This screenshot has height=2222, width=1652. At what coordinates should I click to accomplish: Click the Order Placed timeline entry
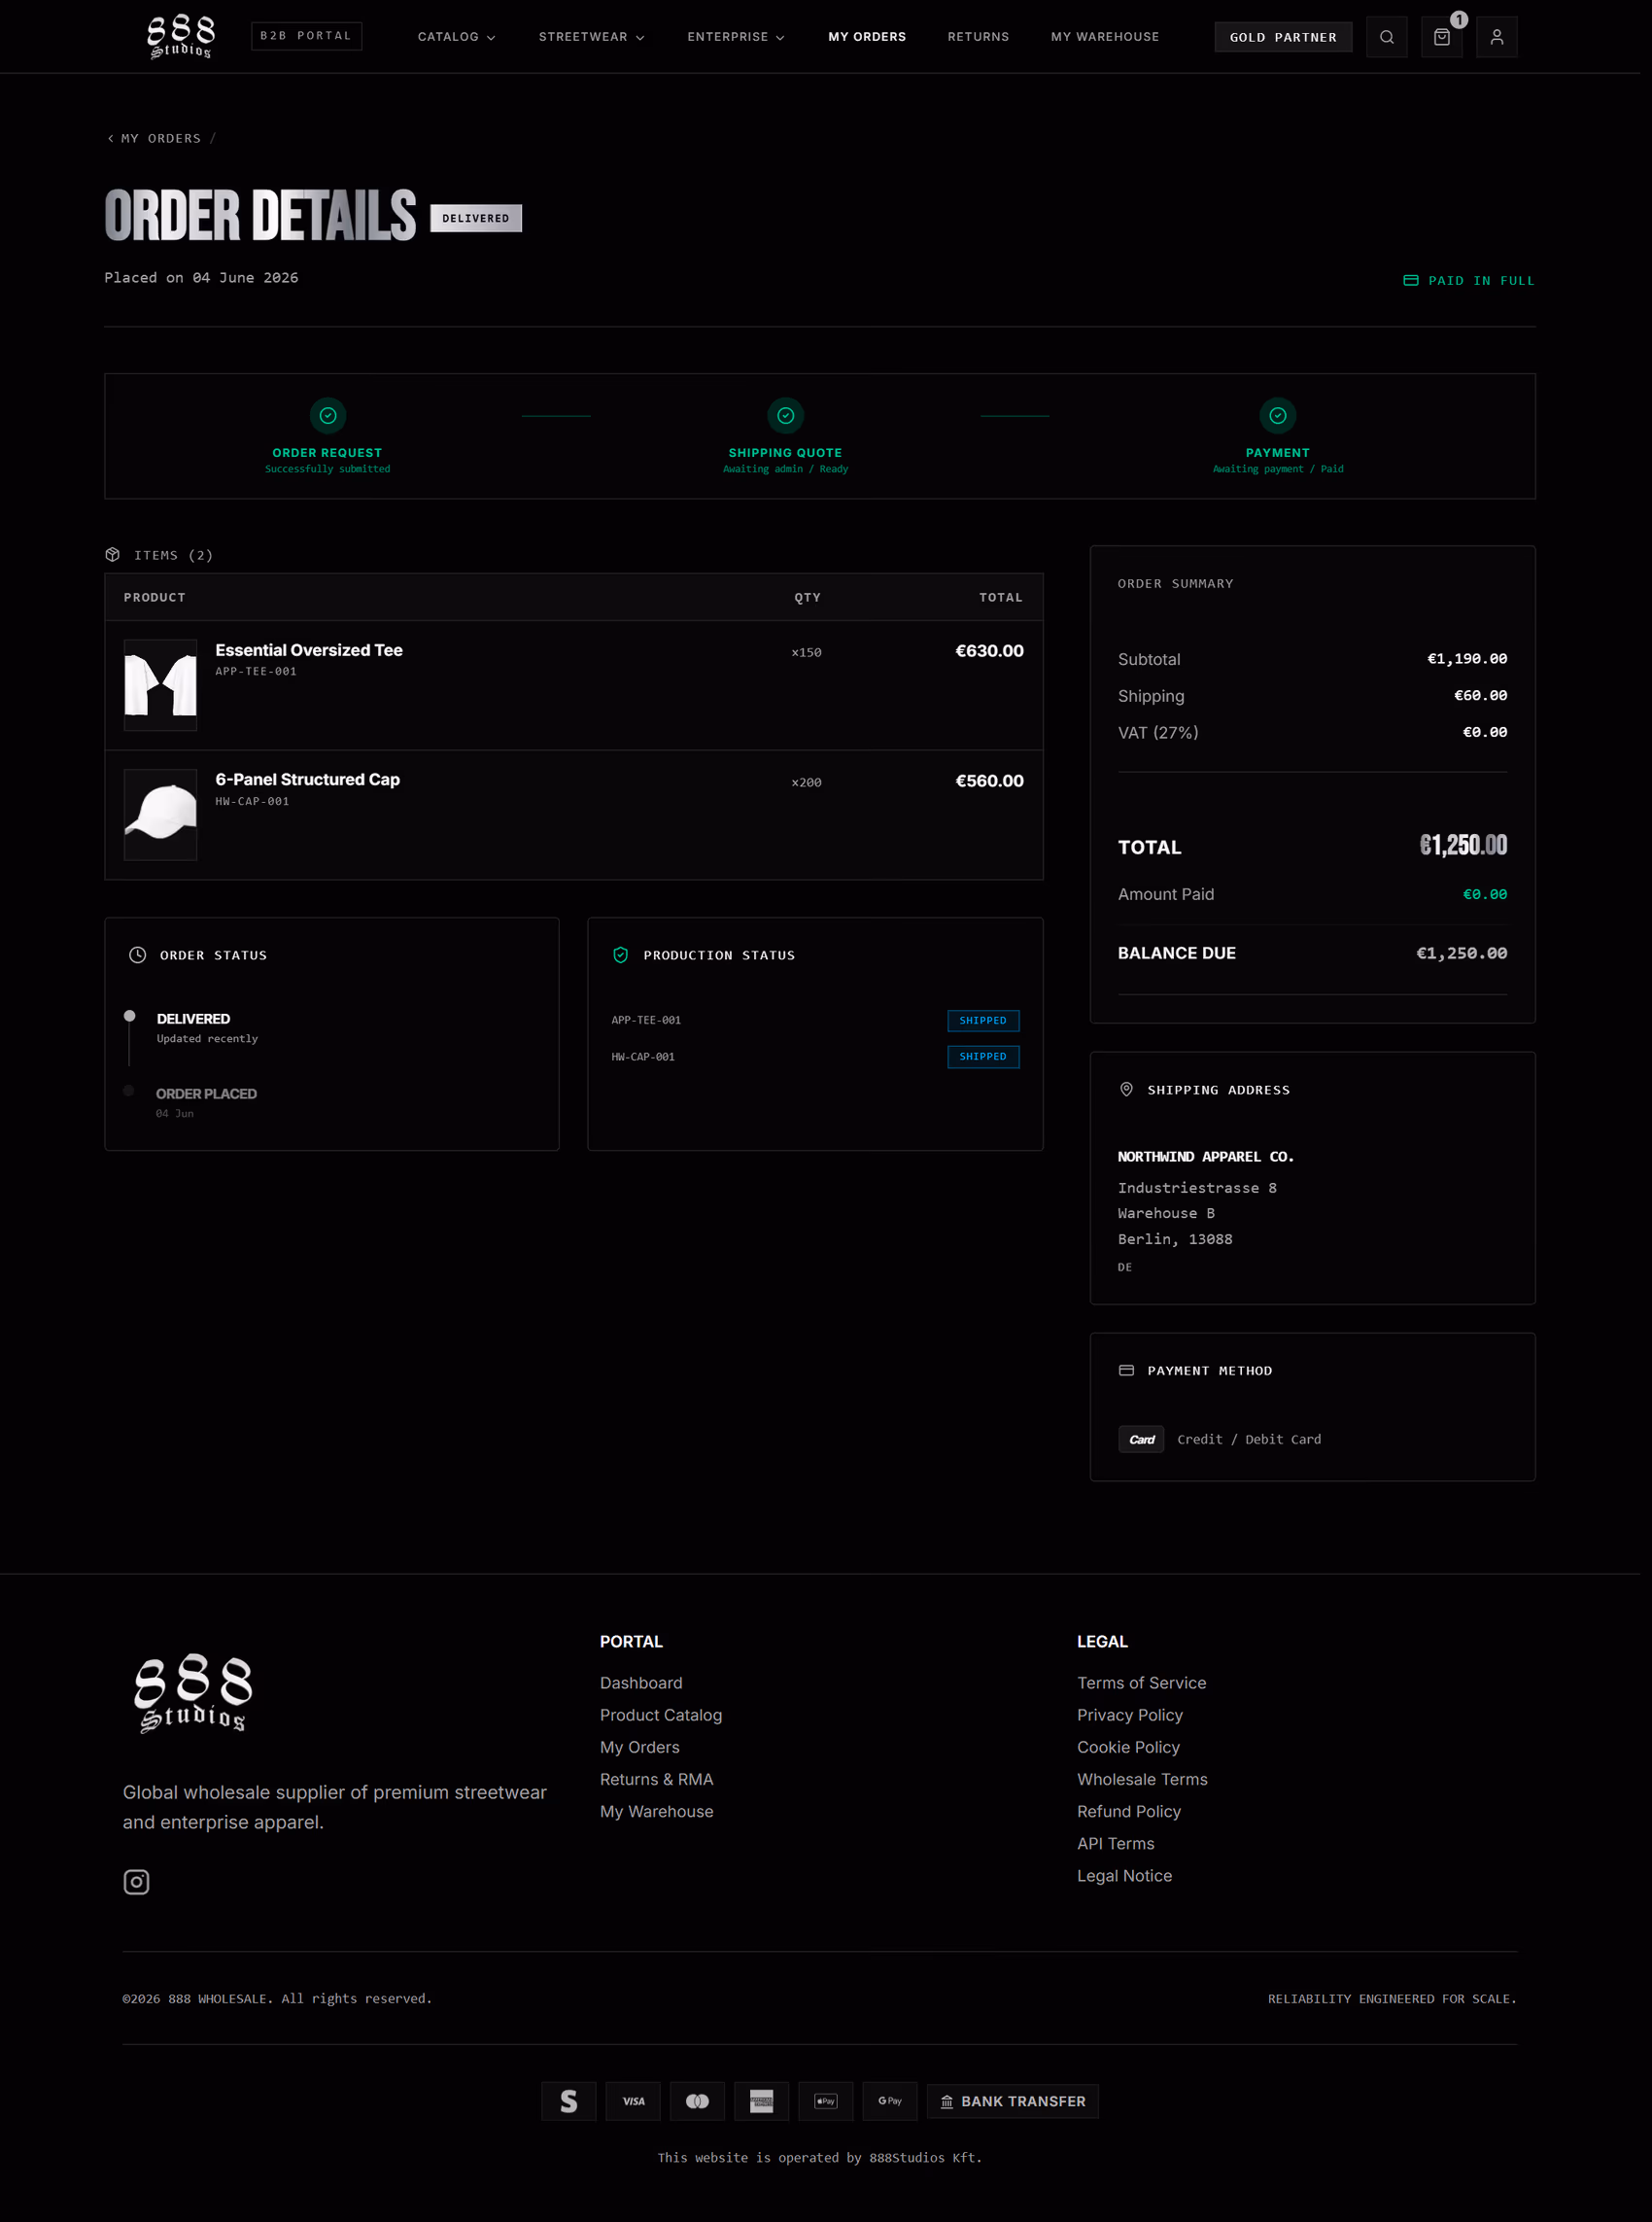coord(206,1094)
